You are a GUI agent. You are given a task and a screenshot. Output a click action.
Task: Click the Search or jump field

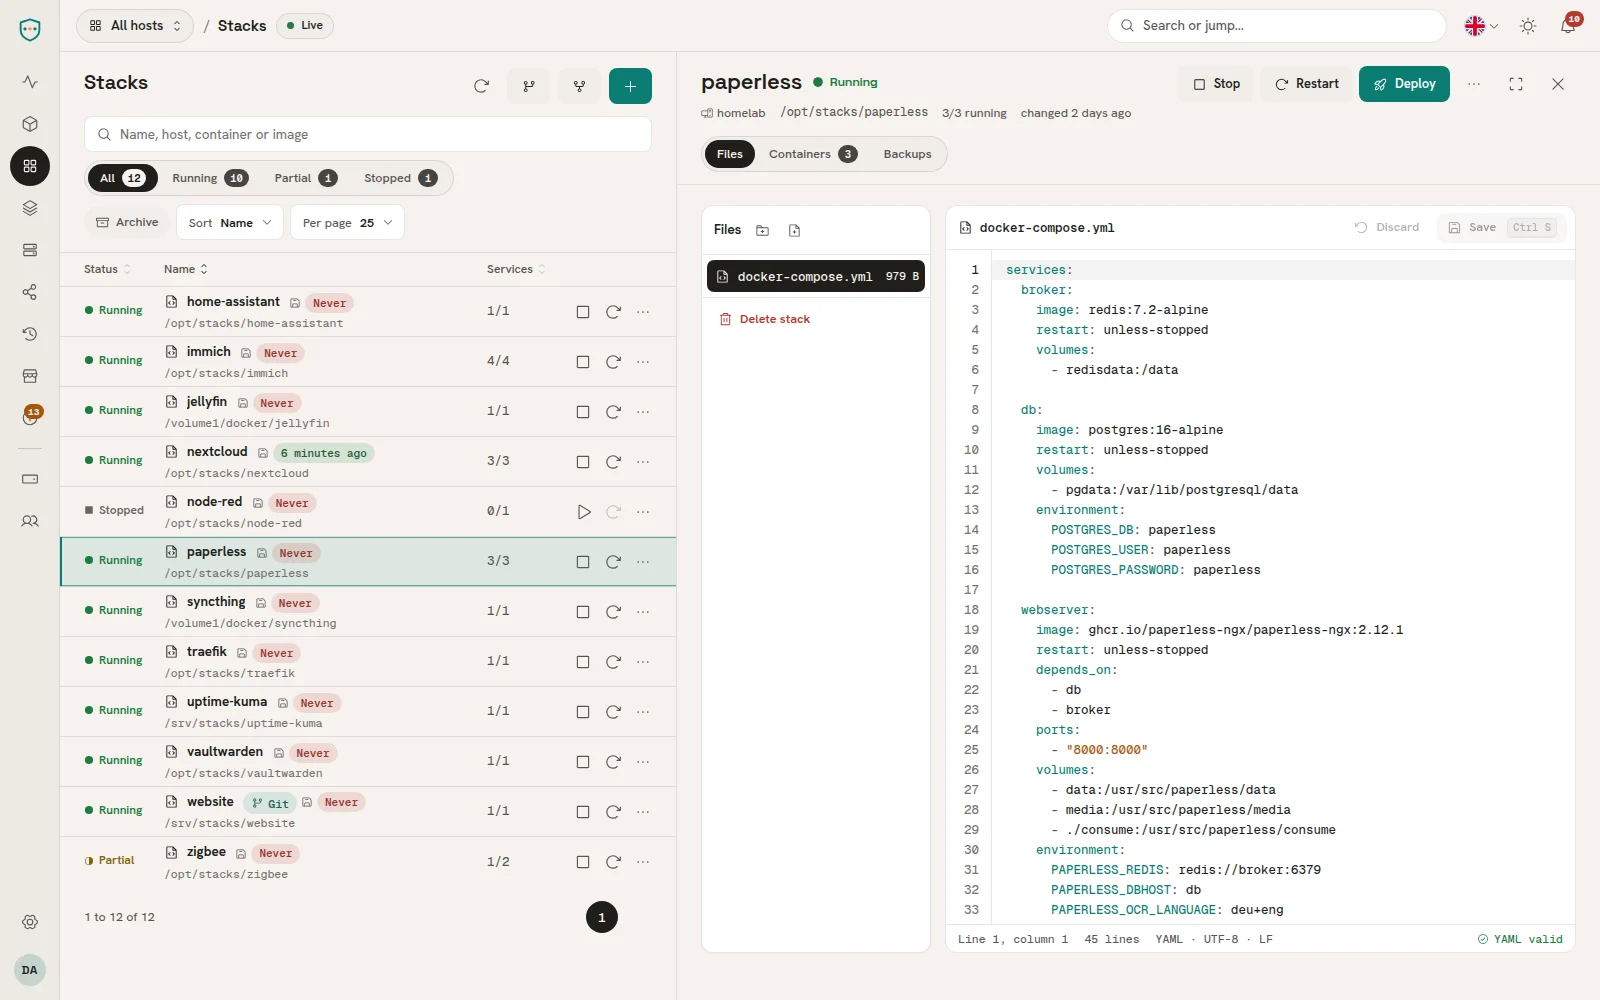pos(1277,26)
